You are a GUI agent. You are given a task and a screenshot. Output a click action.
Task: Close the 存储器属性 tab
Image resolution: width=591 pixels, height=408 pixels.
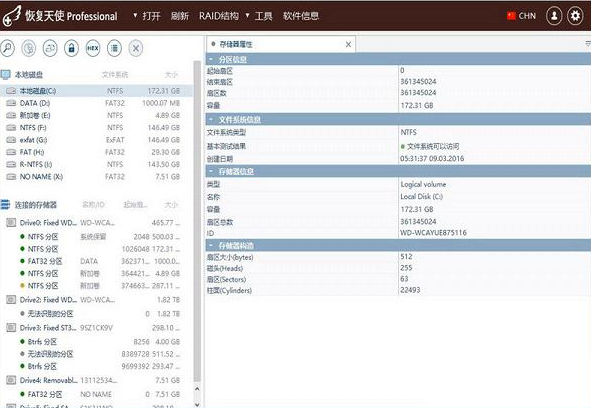click(x=348, y=44)
